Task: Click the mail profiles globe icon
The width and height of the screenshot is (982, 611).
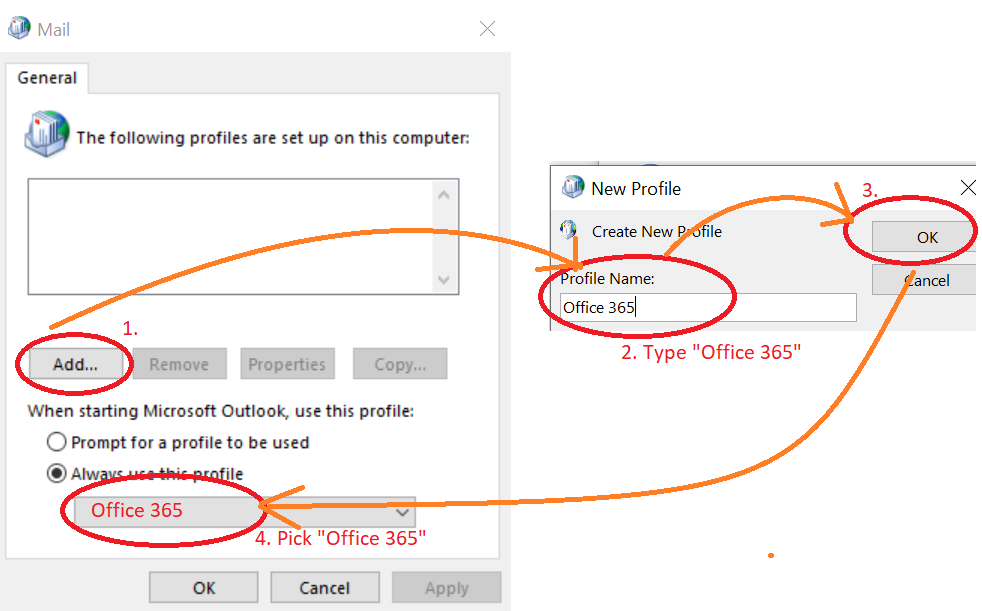Action: [47, 133]
